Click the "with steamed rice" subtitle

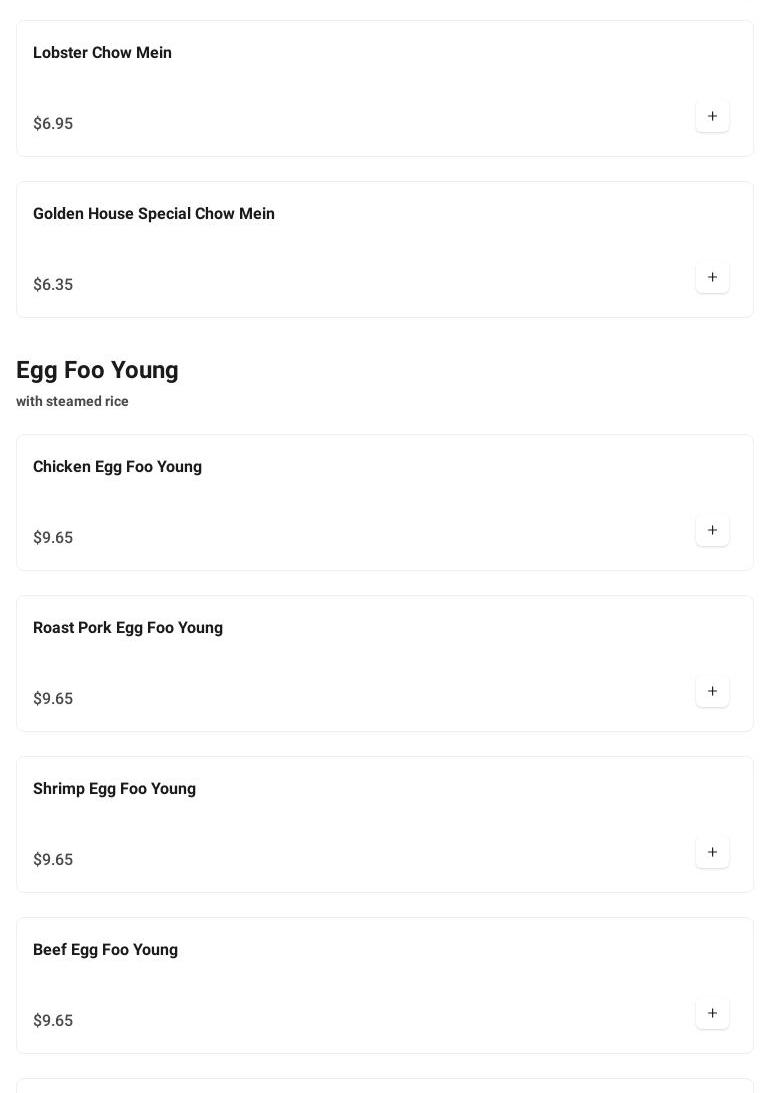click(x=72, y=401)
